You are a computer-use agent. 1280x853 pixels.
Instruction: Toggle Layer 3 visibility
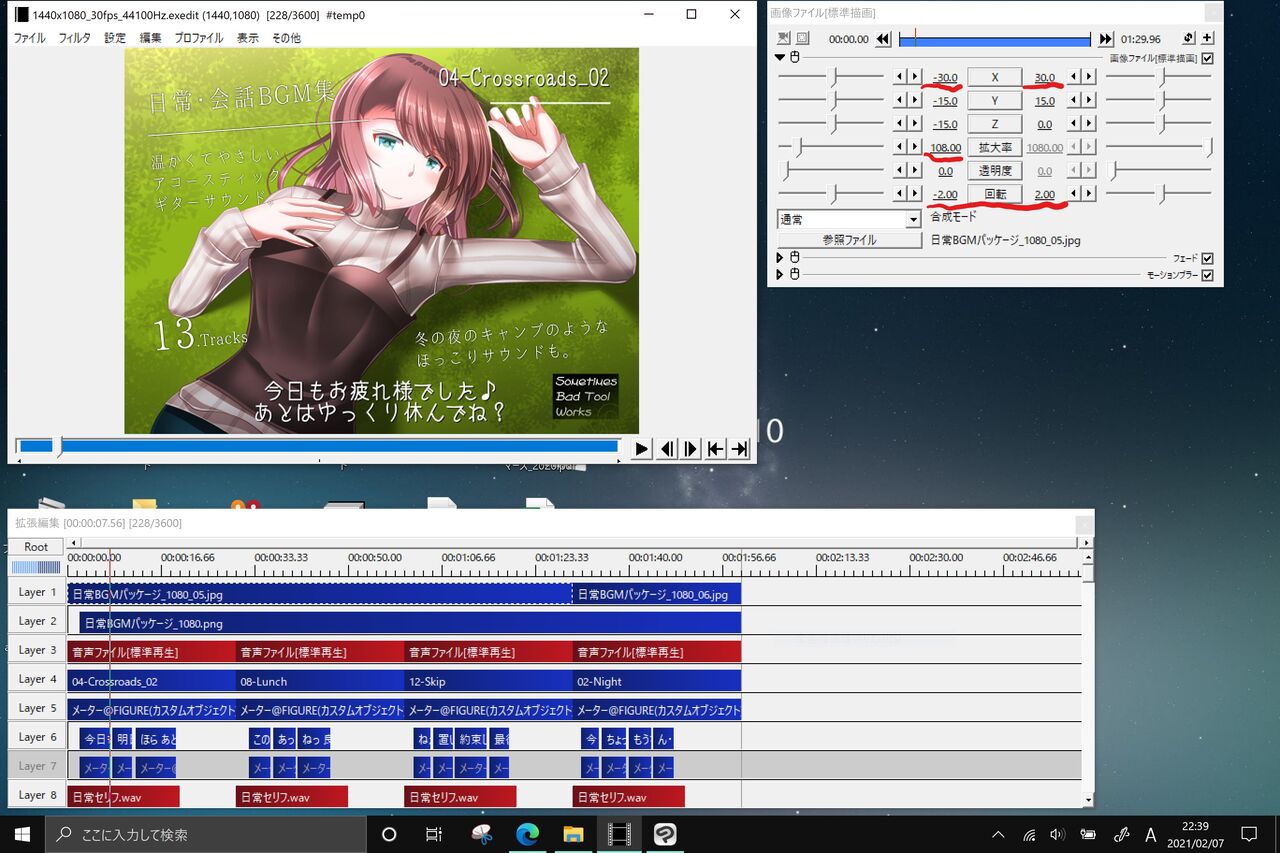[36, 650]
